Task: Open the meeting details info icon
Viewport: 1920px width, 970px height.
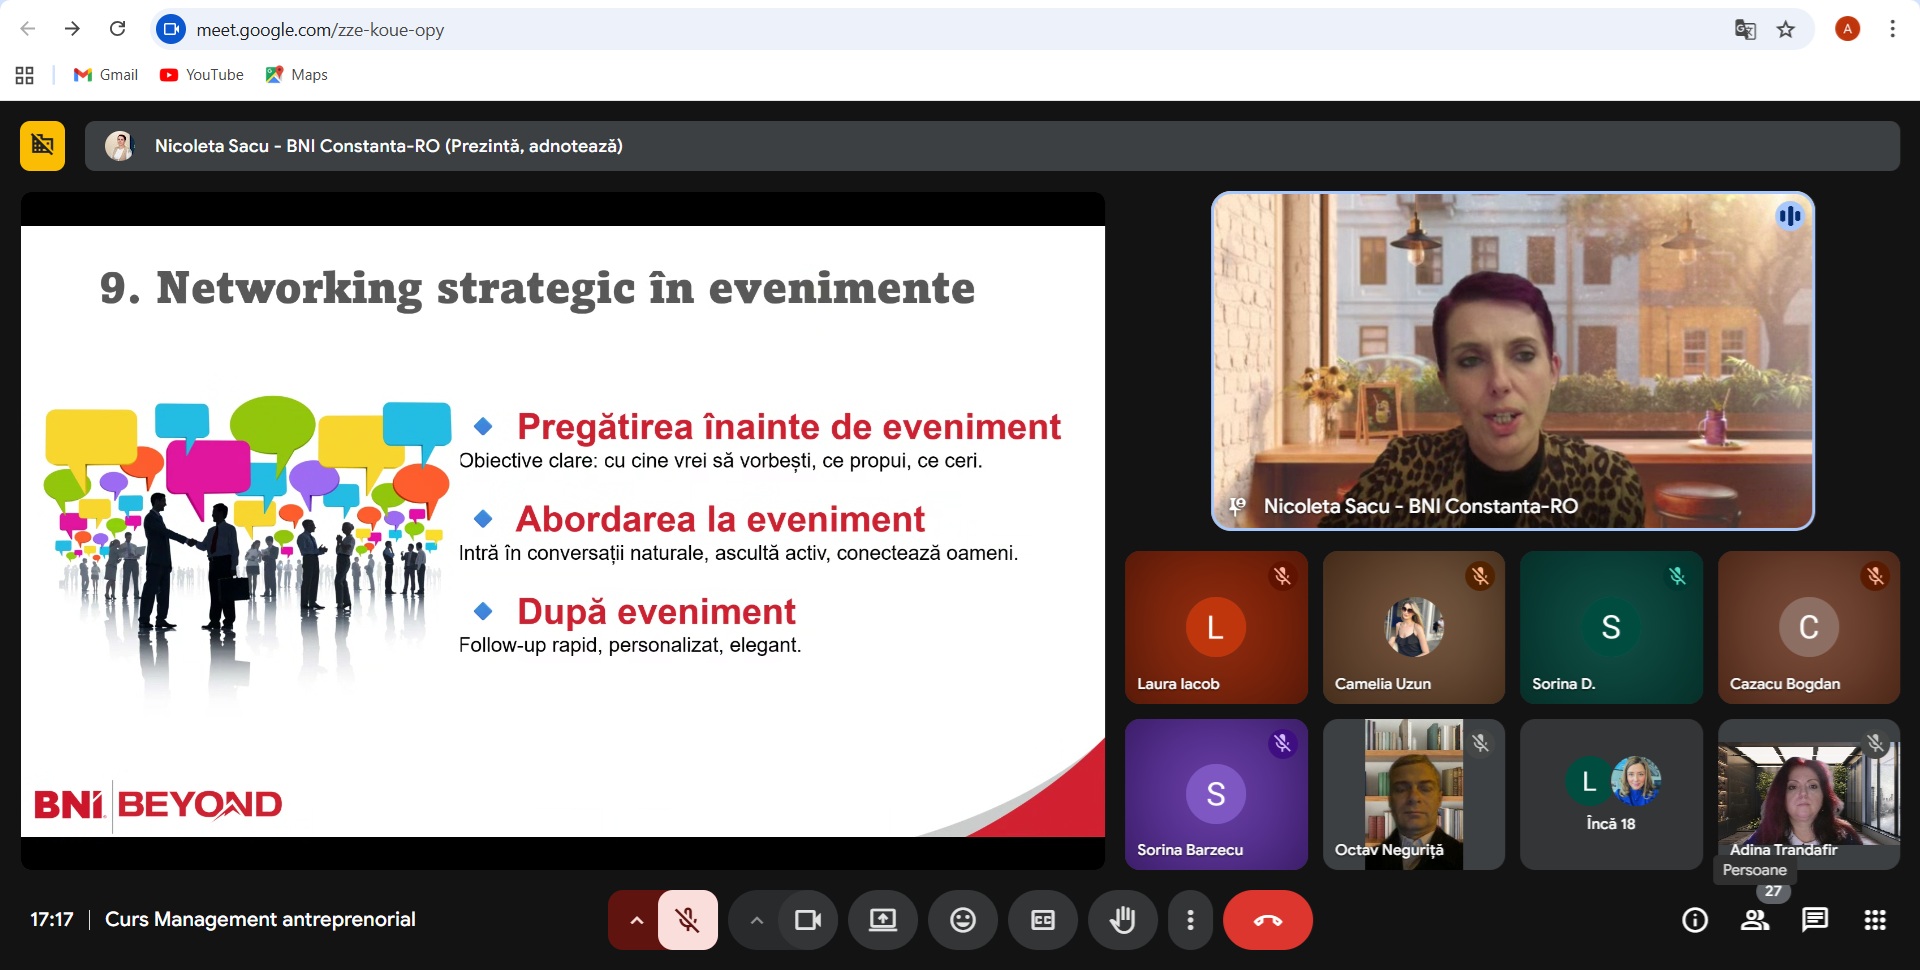Action: pyautogui.click(x=1695, y=920)
